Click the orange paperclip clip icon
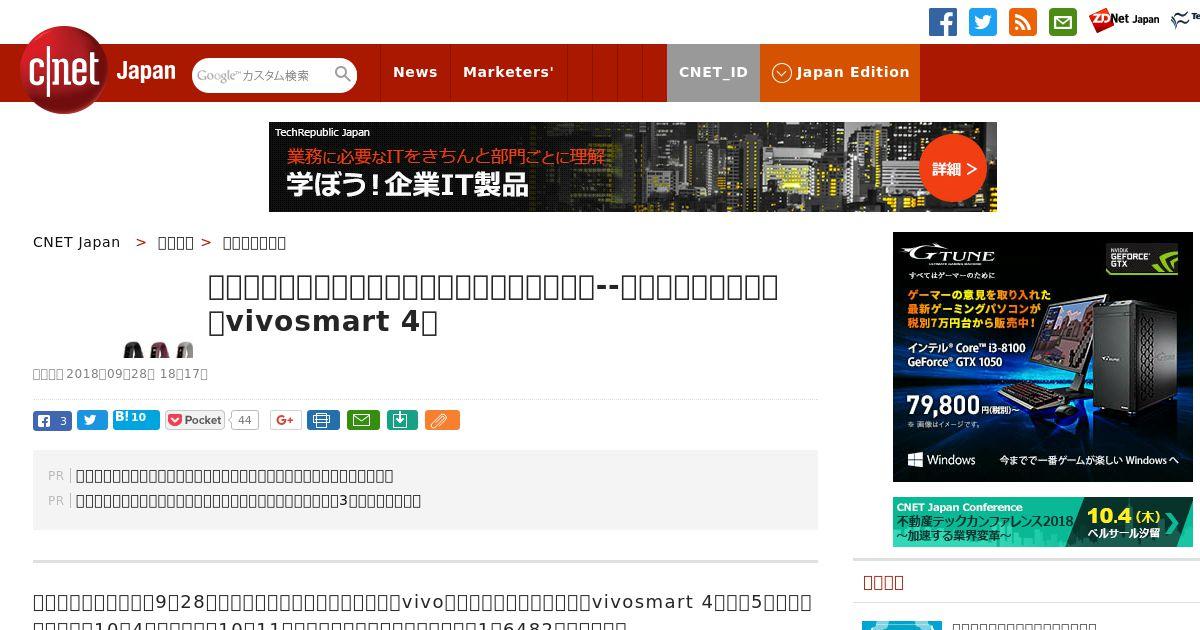The image size is (1200, 630). coord(442,420)
